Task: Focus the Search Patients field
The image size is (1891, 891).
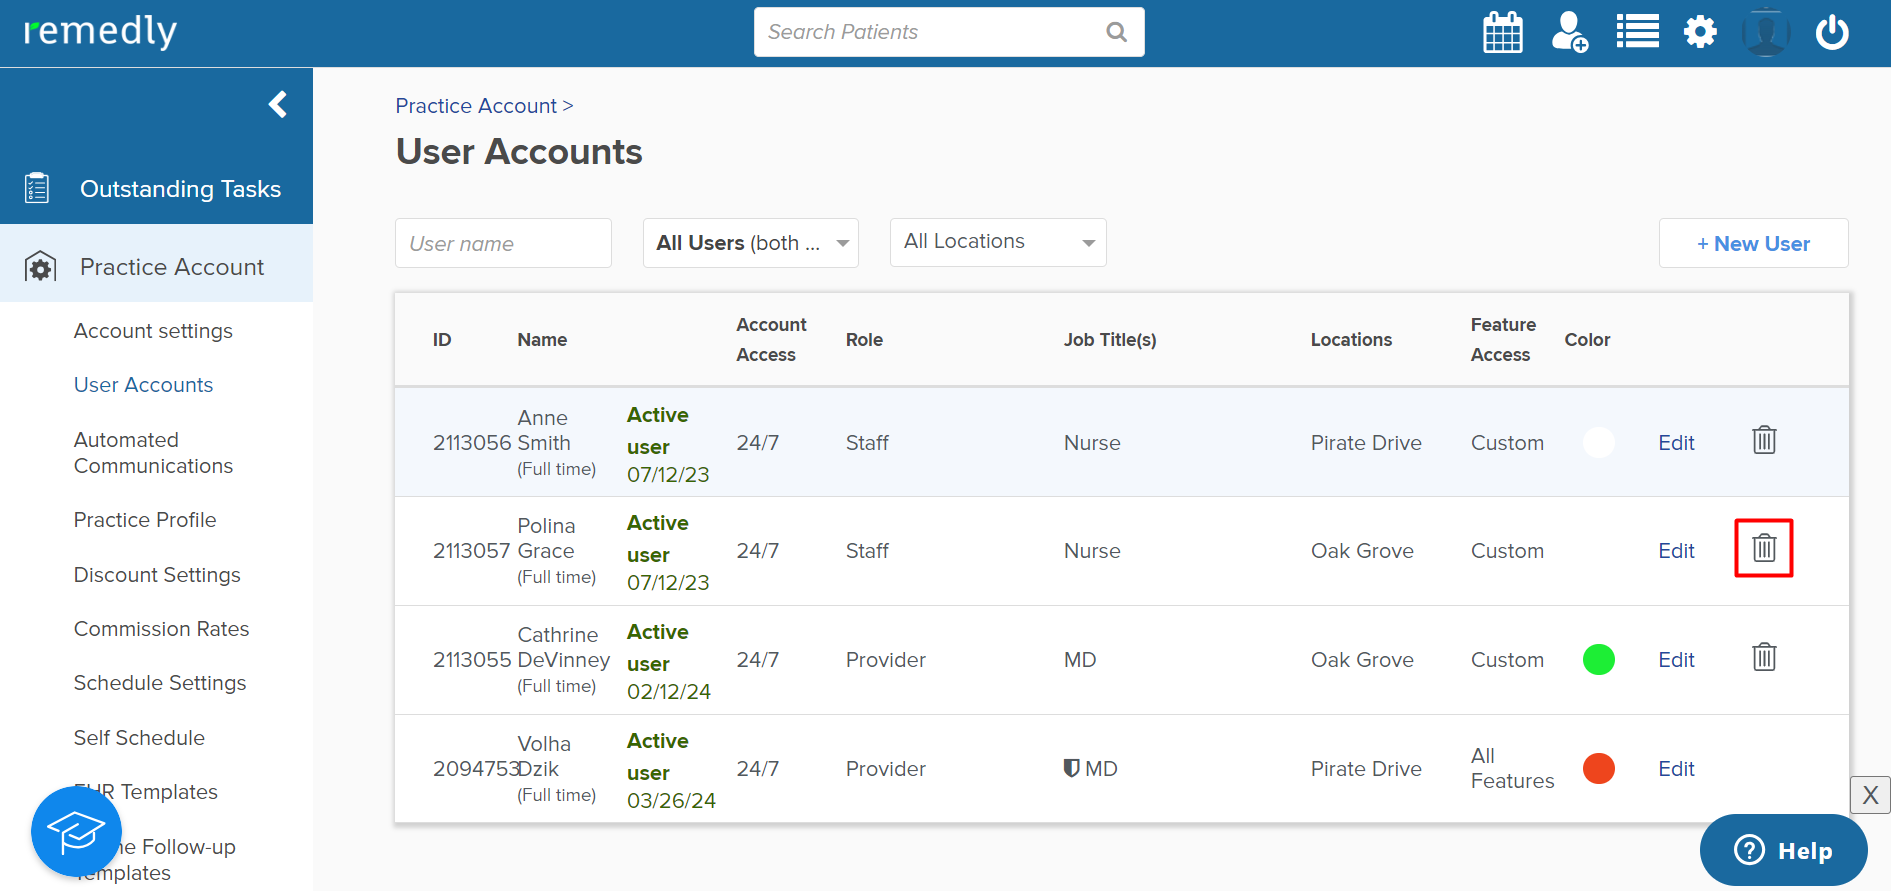Action: pos(949,32)
